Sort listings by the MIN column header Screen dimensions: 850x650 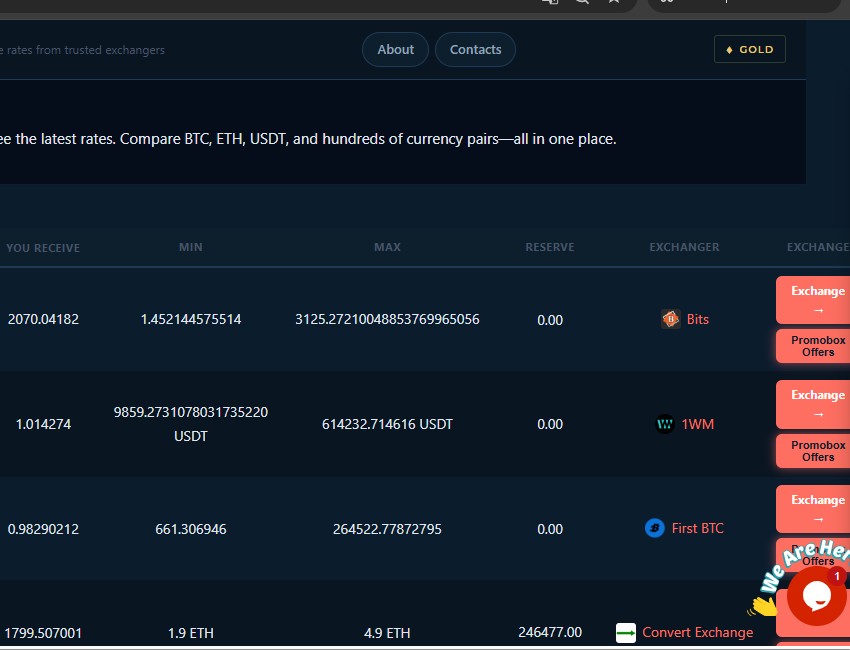[190, 247]
